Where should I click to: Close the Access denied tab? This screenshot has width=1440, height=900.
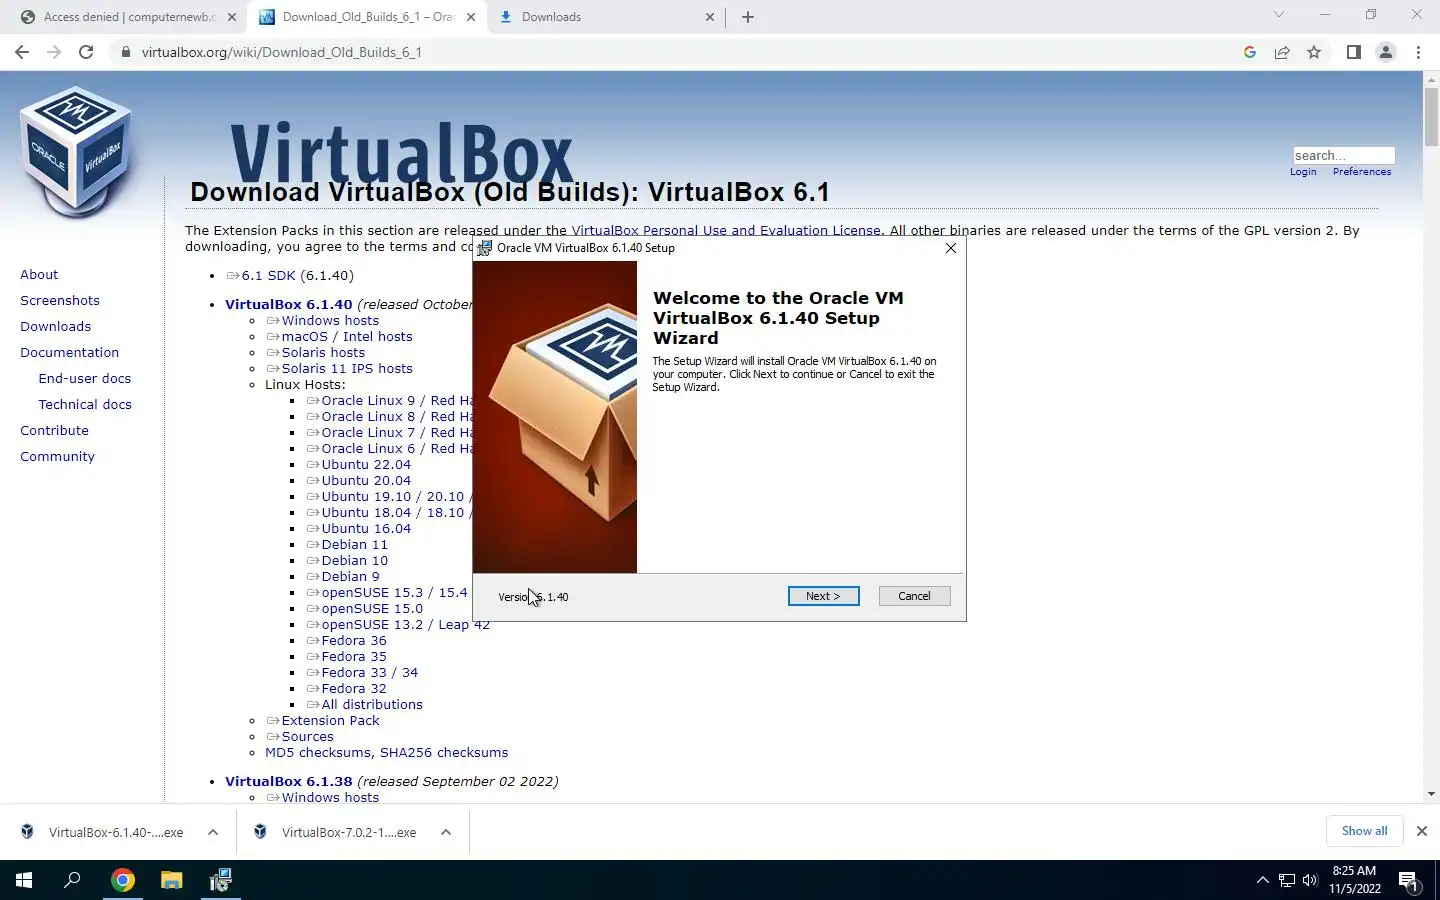click(x=232, y=17)
